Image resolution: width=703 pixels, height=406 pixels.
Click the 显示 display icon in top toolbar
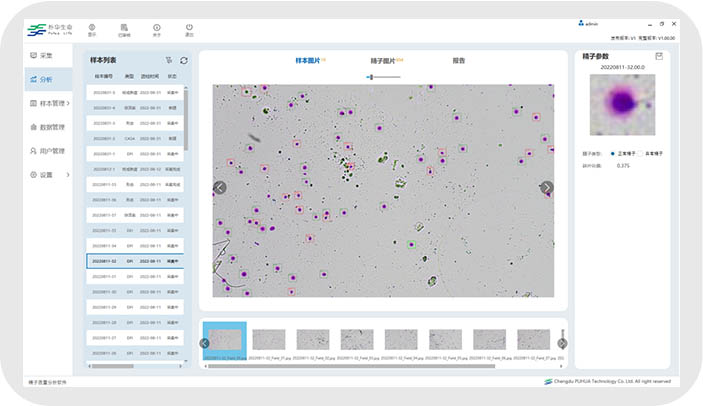point(92,29)
